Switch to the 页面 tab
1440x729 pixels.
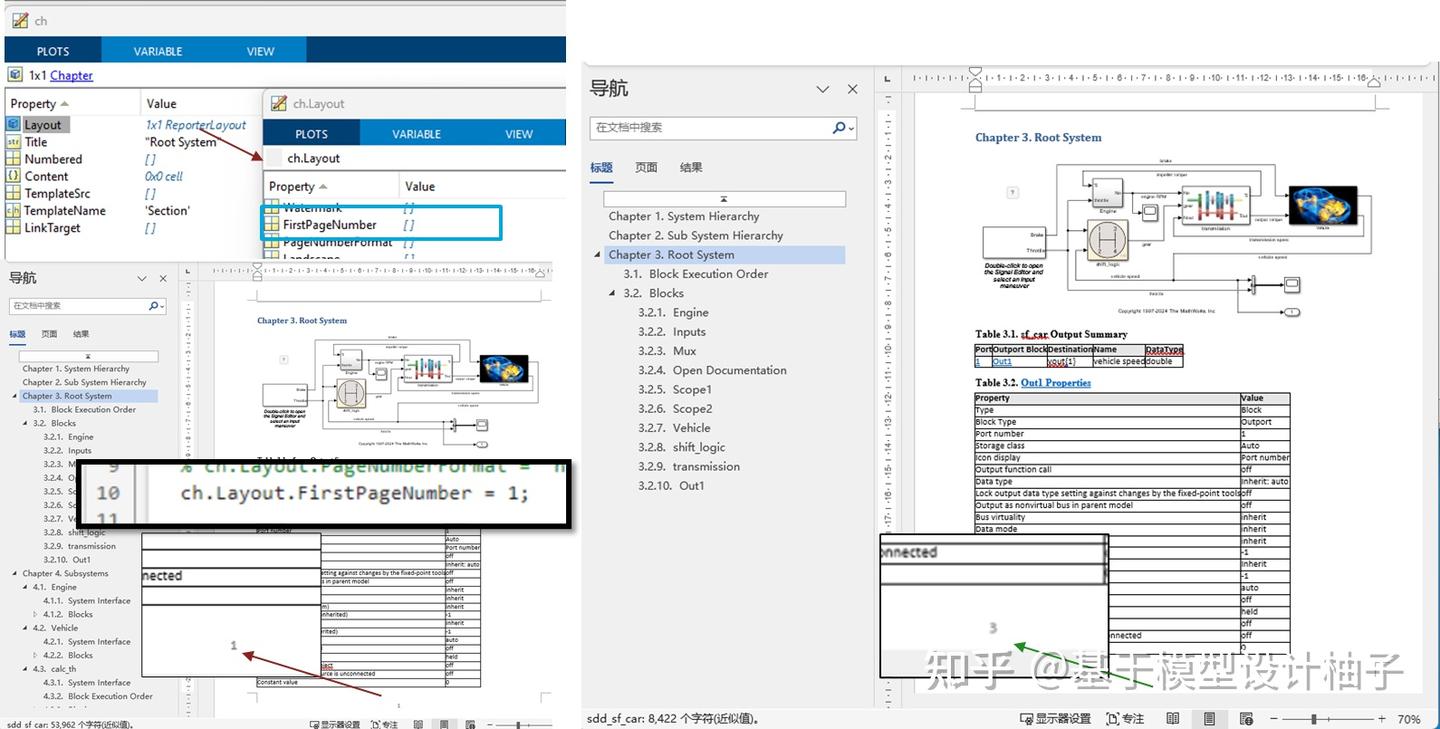645,167
